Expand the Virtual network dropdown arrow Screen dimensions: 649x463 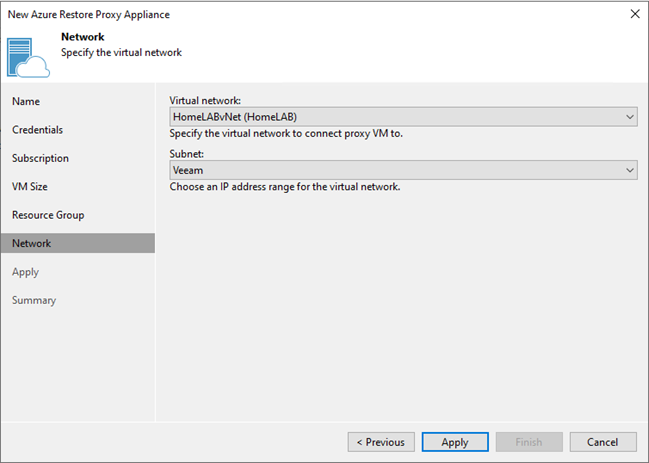point(630,117)
